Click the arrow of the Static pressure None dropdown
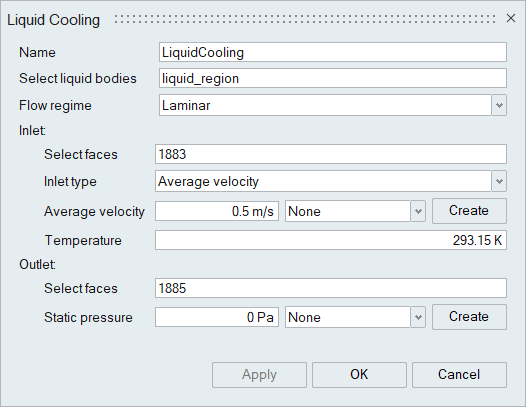 coord(418,317)
